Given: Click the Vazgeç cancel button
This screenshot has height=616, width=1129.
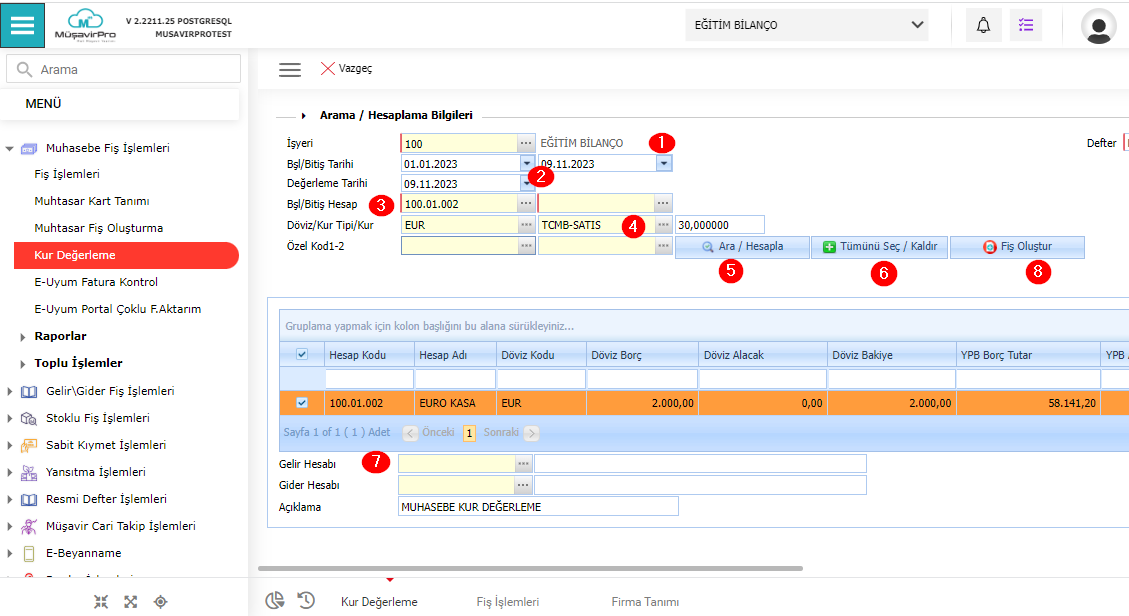Looking at the screenshot, I should point(346,68).
